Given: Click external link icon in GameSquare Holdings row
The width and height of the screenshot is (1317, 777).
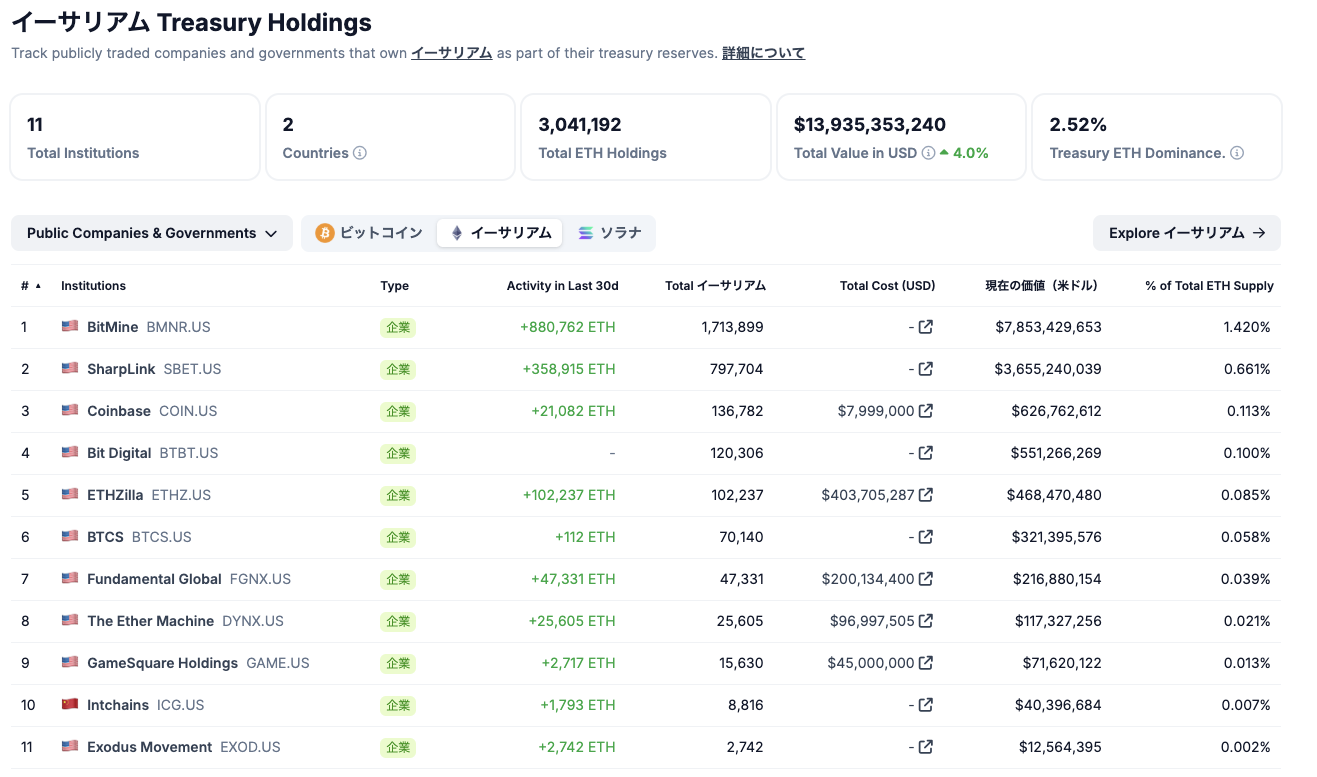Looking at the screenshot, I should coord(926,663).
